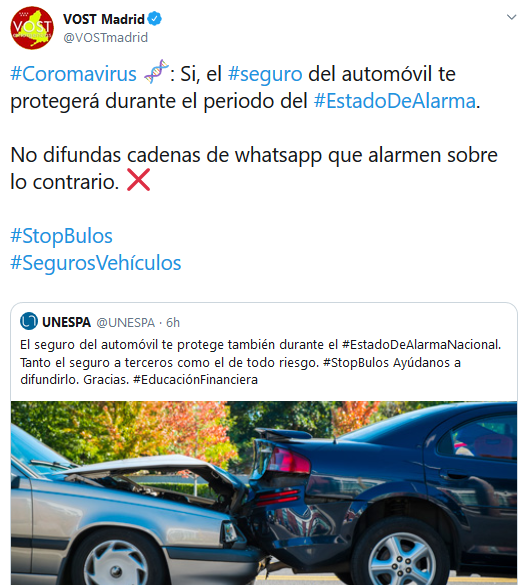
Task: Follow the #EstadoDeAlarma hashtag
Action: (395, 101)
